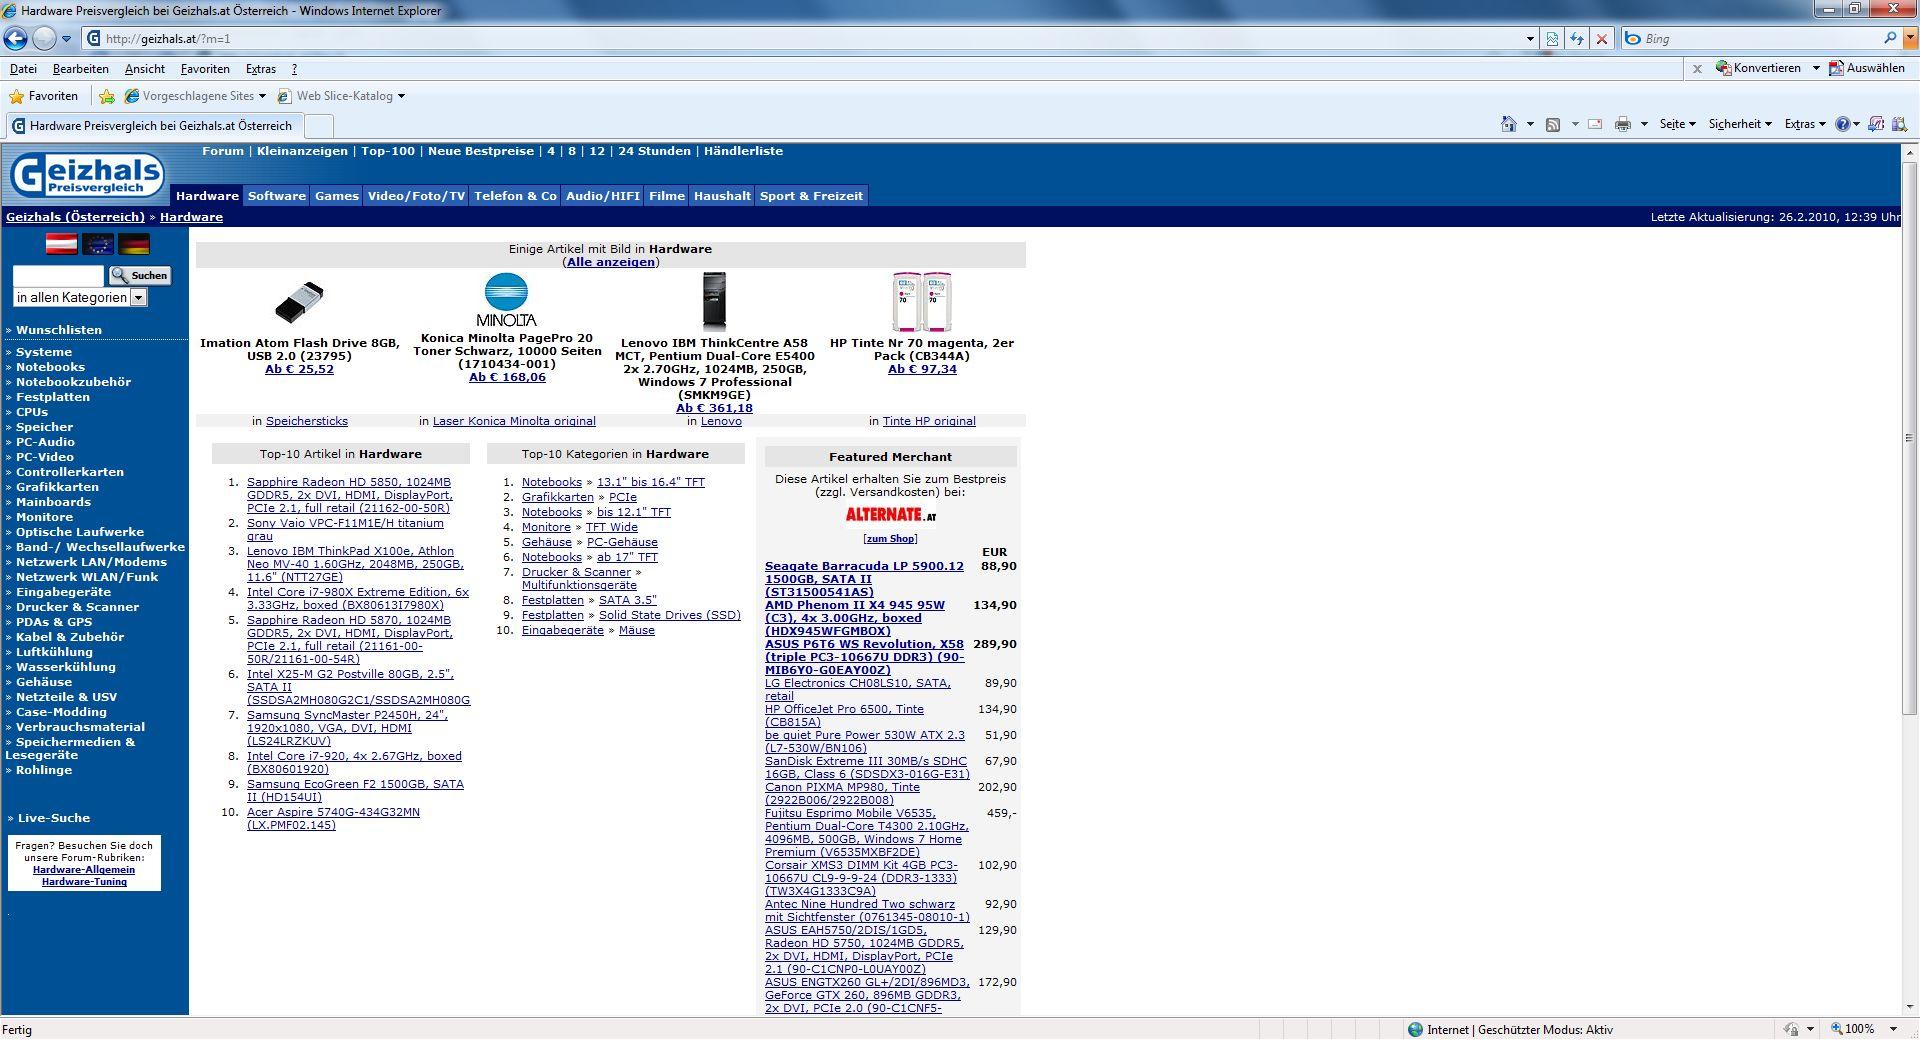Click the Add to Favorites Bar star icon
This screenshot has height=1040, width=1920.
click(107, 96)
